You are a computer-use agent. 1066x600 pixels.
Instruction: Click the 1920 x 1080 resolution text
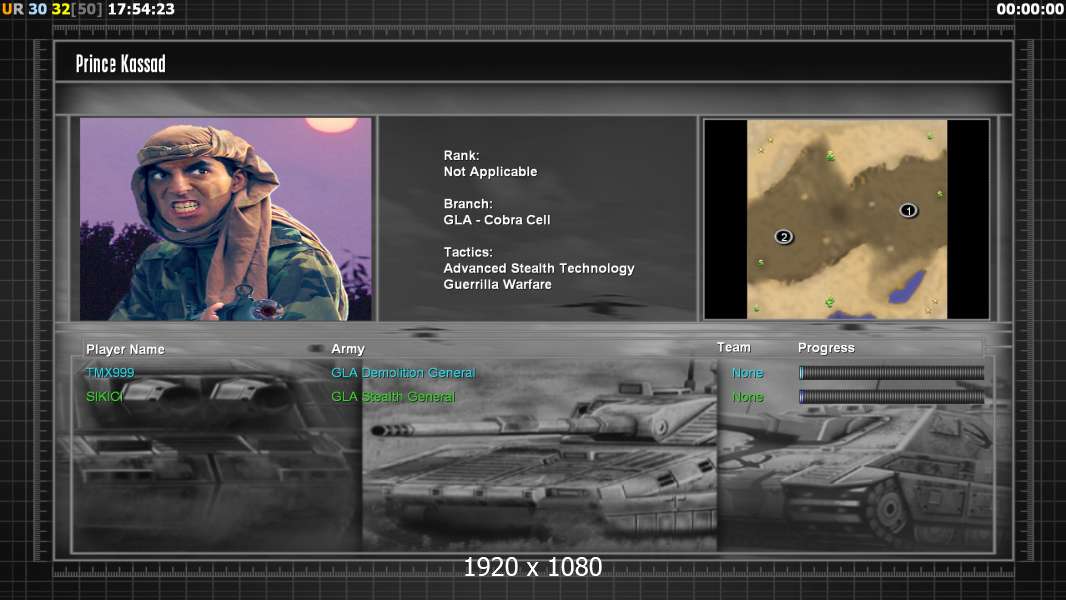(x=533, y=567)
